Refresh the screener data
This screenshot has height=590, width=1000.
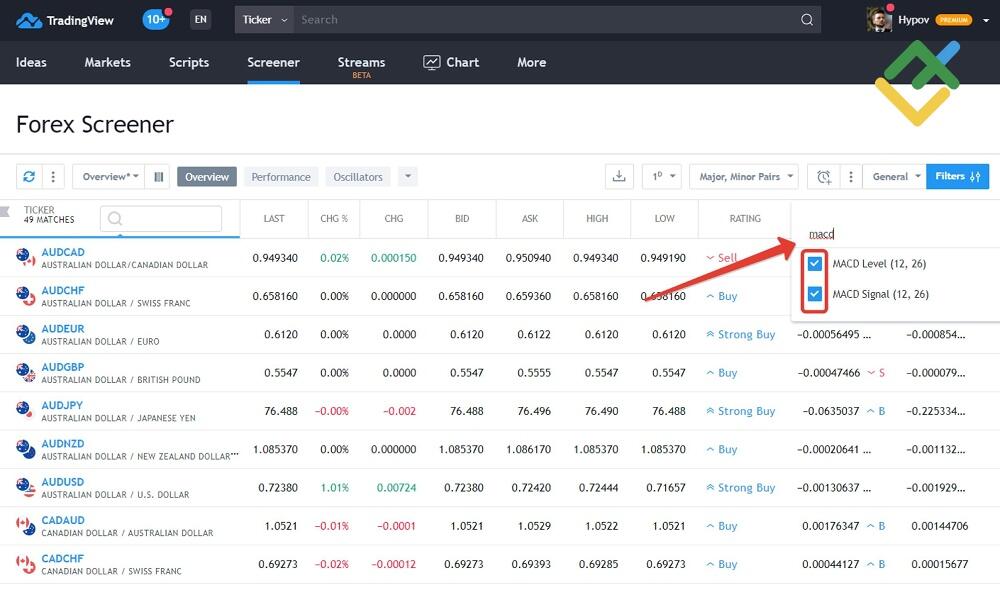tap(29, 176)
